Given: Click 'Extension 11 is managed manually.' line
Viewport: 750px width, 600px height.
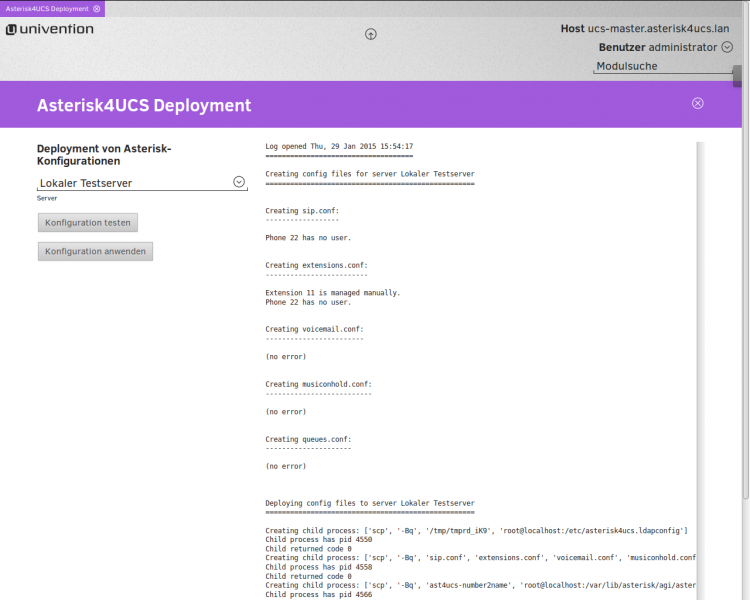Looking at the screenshot, I should coord(332,292).
